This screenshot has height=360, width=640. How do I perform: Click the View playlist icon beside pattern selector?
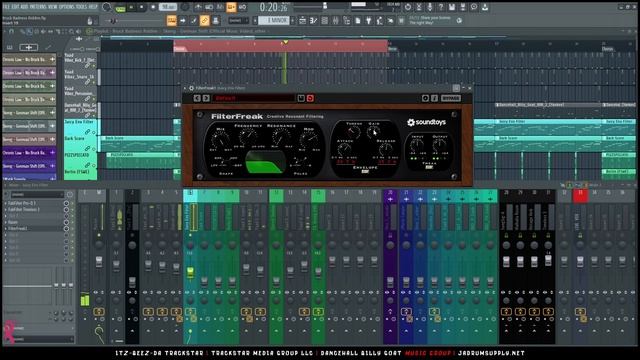[x=303, y=20]
